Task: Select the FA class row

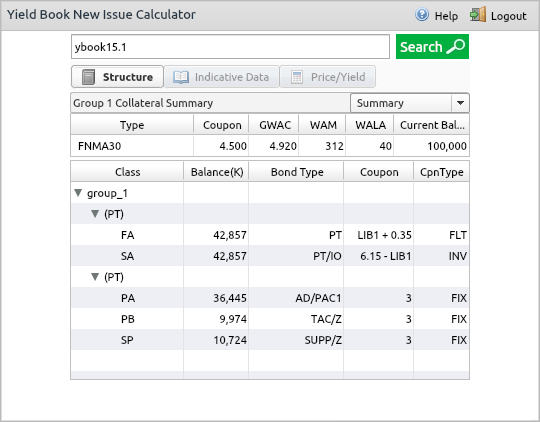Action: [270, 235]
